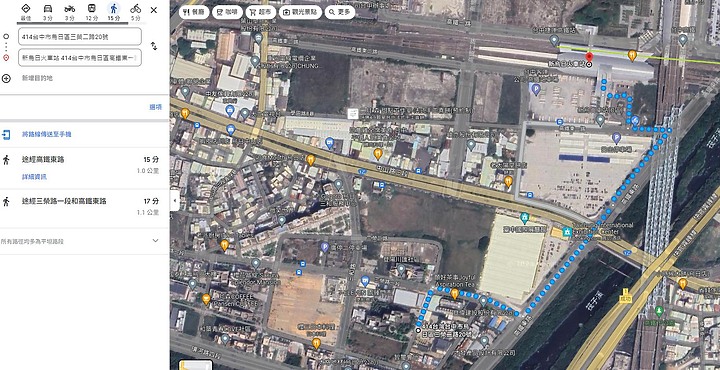Click the origin address input field
Viewport: 720px width, 370px height.
pos(79,36)
